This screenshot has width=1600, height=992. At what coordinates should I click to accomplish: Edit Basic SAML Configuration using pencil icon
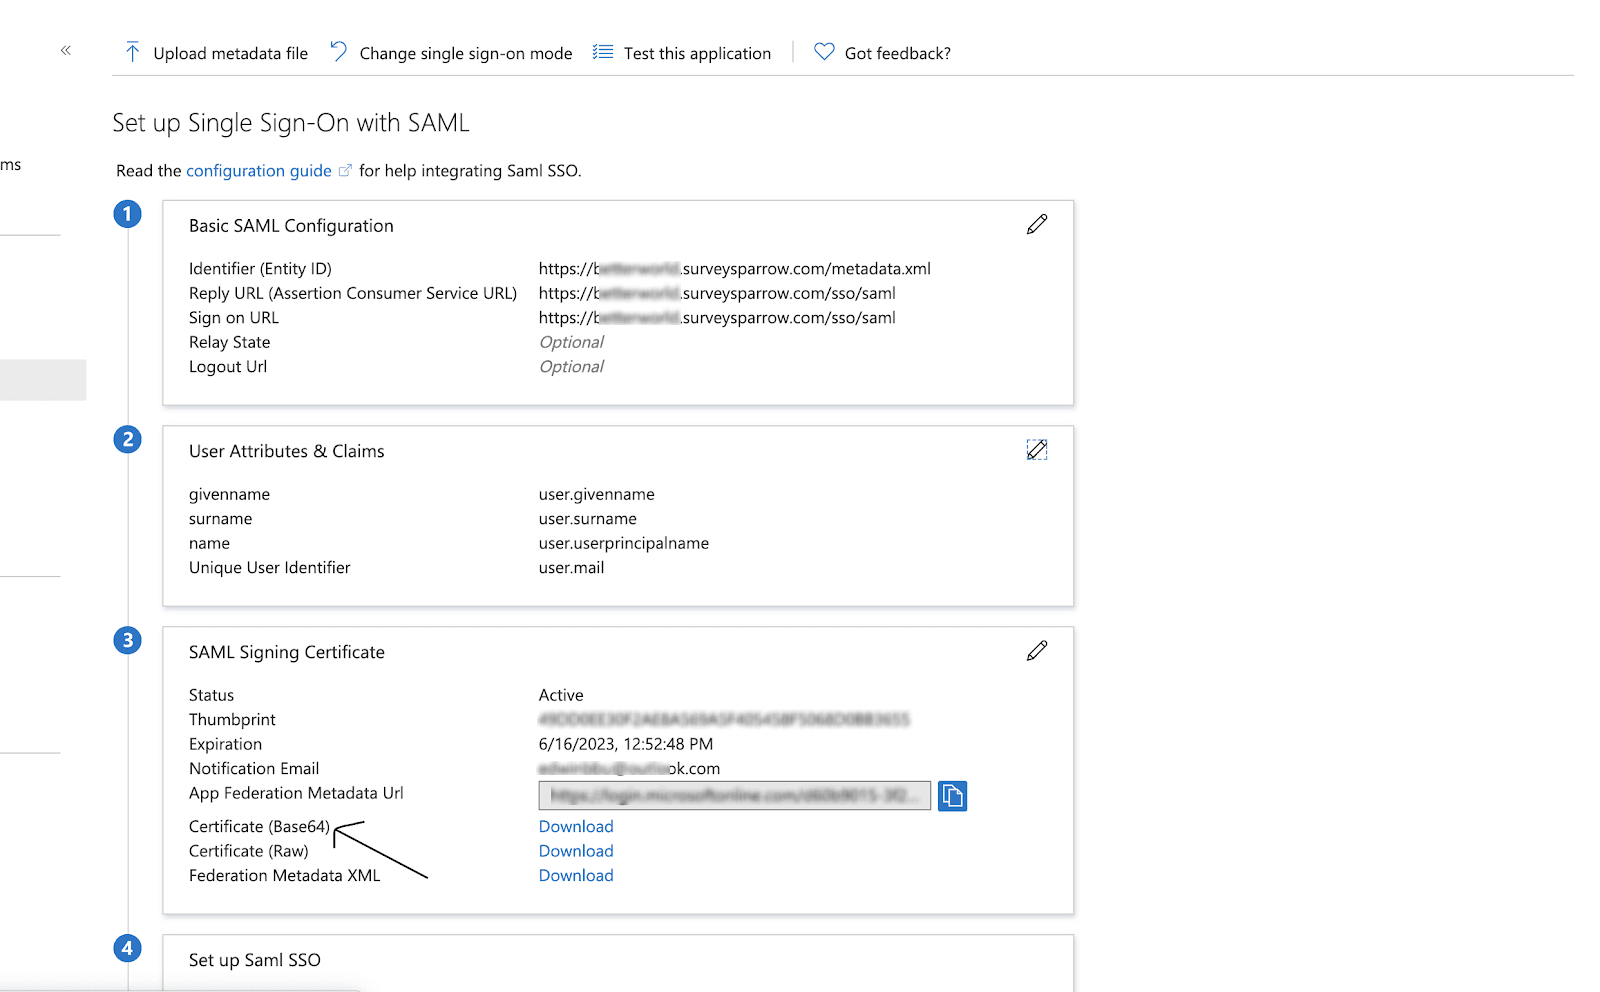pos(1037,225)
